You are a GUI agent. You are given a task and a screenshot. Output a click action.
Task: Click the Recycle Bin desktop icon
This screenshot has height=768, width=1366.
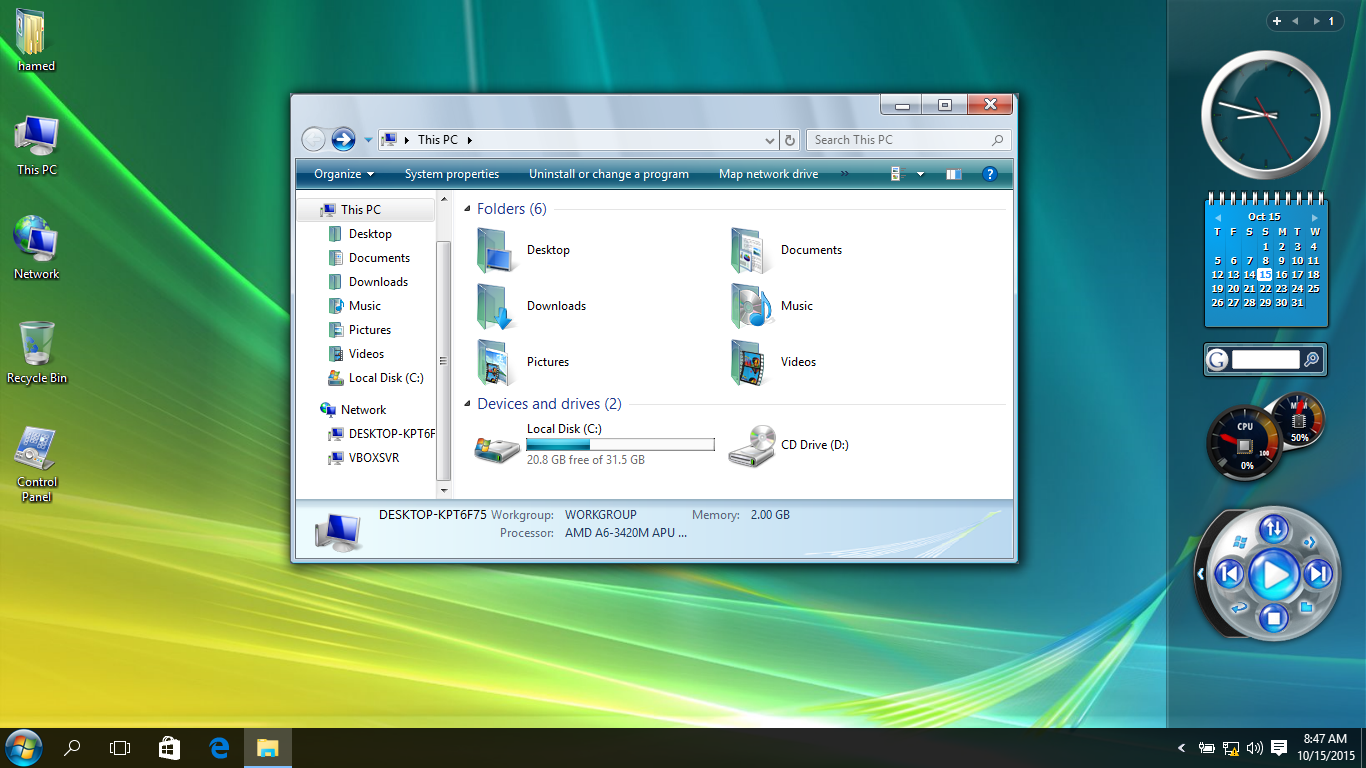click(x=37, y=345)
